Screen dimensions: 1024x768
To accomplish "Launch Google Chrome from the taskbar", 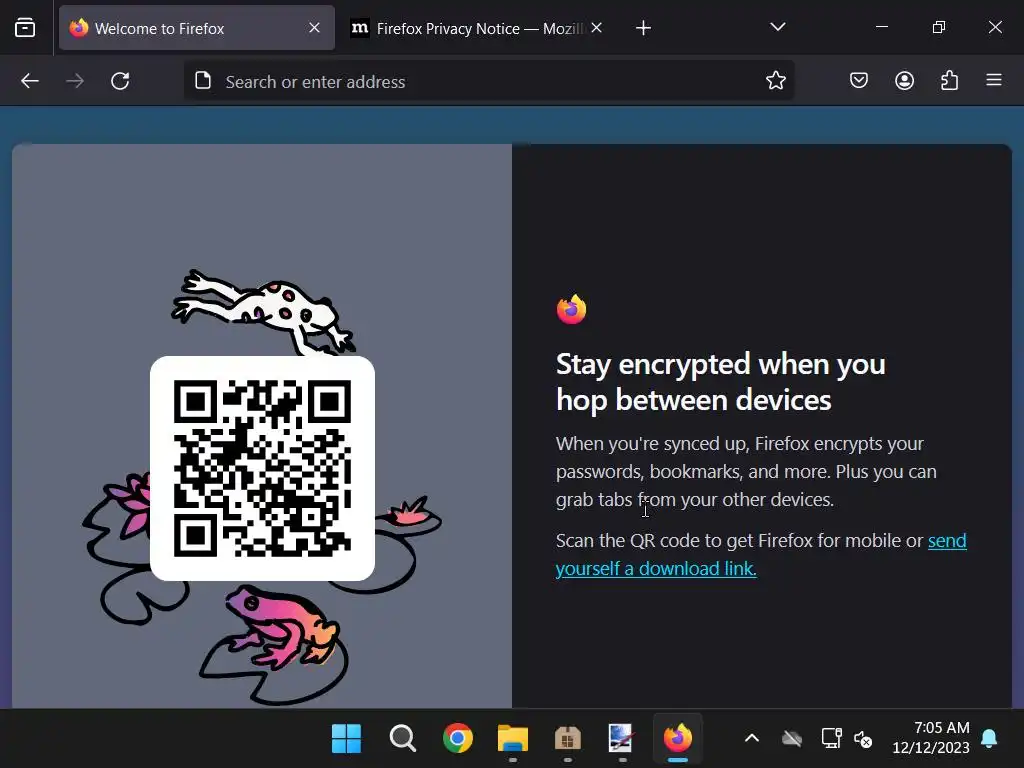I will tap(458, 739).
